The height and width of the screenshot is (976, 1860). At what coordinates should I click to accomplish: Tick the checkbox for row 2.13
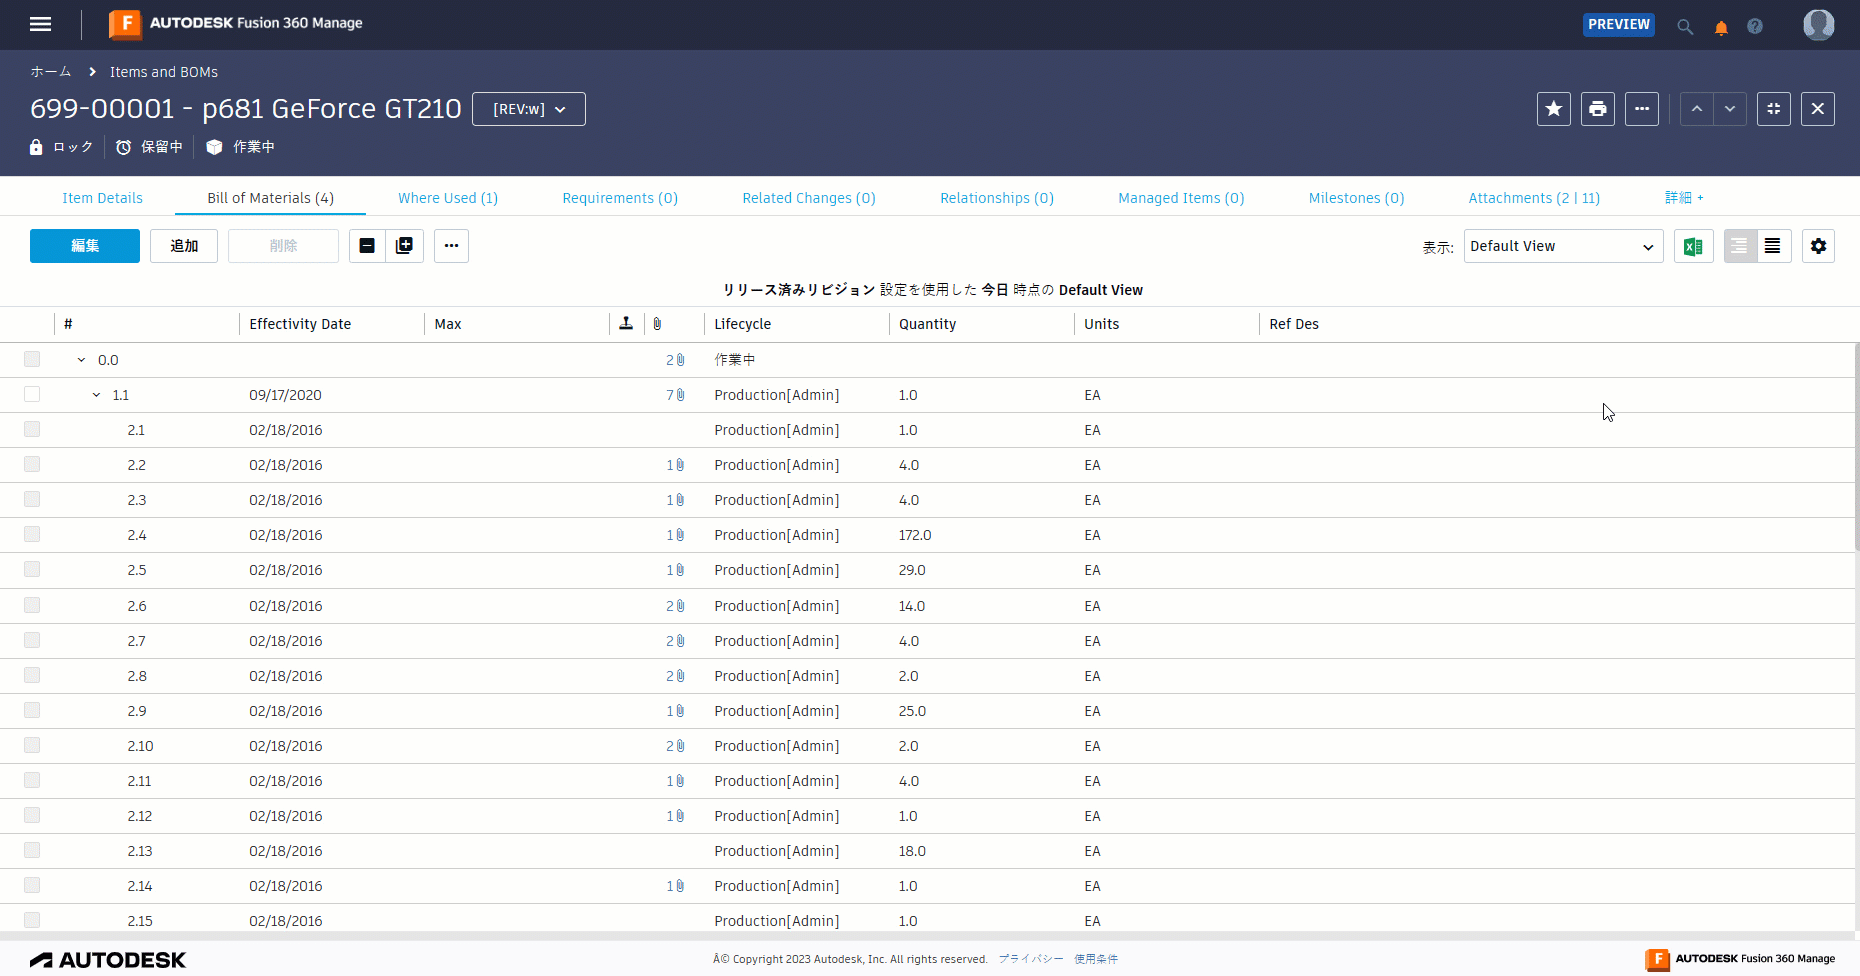point(32,850)
